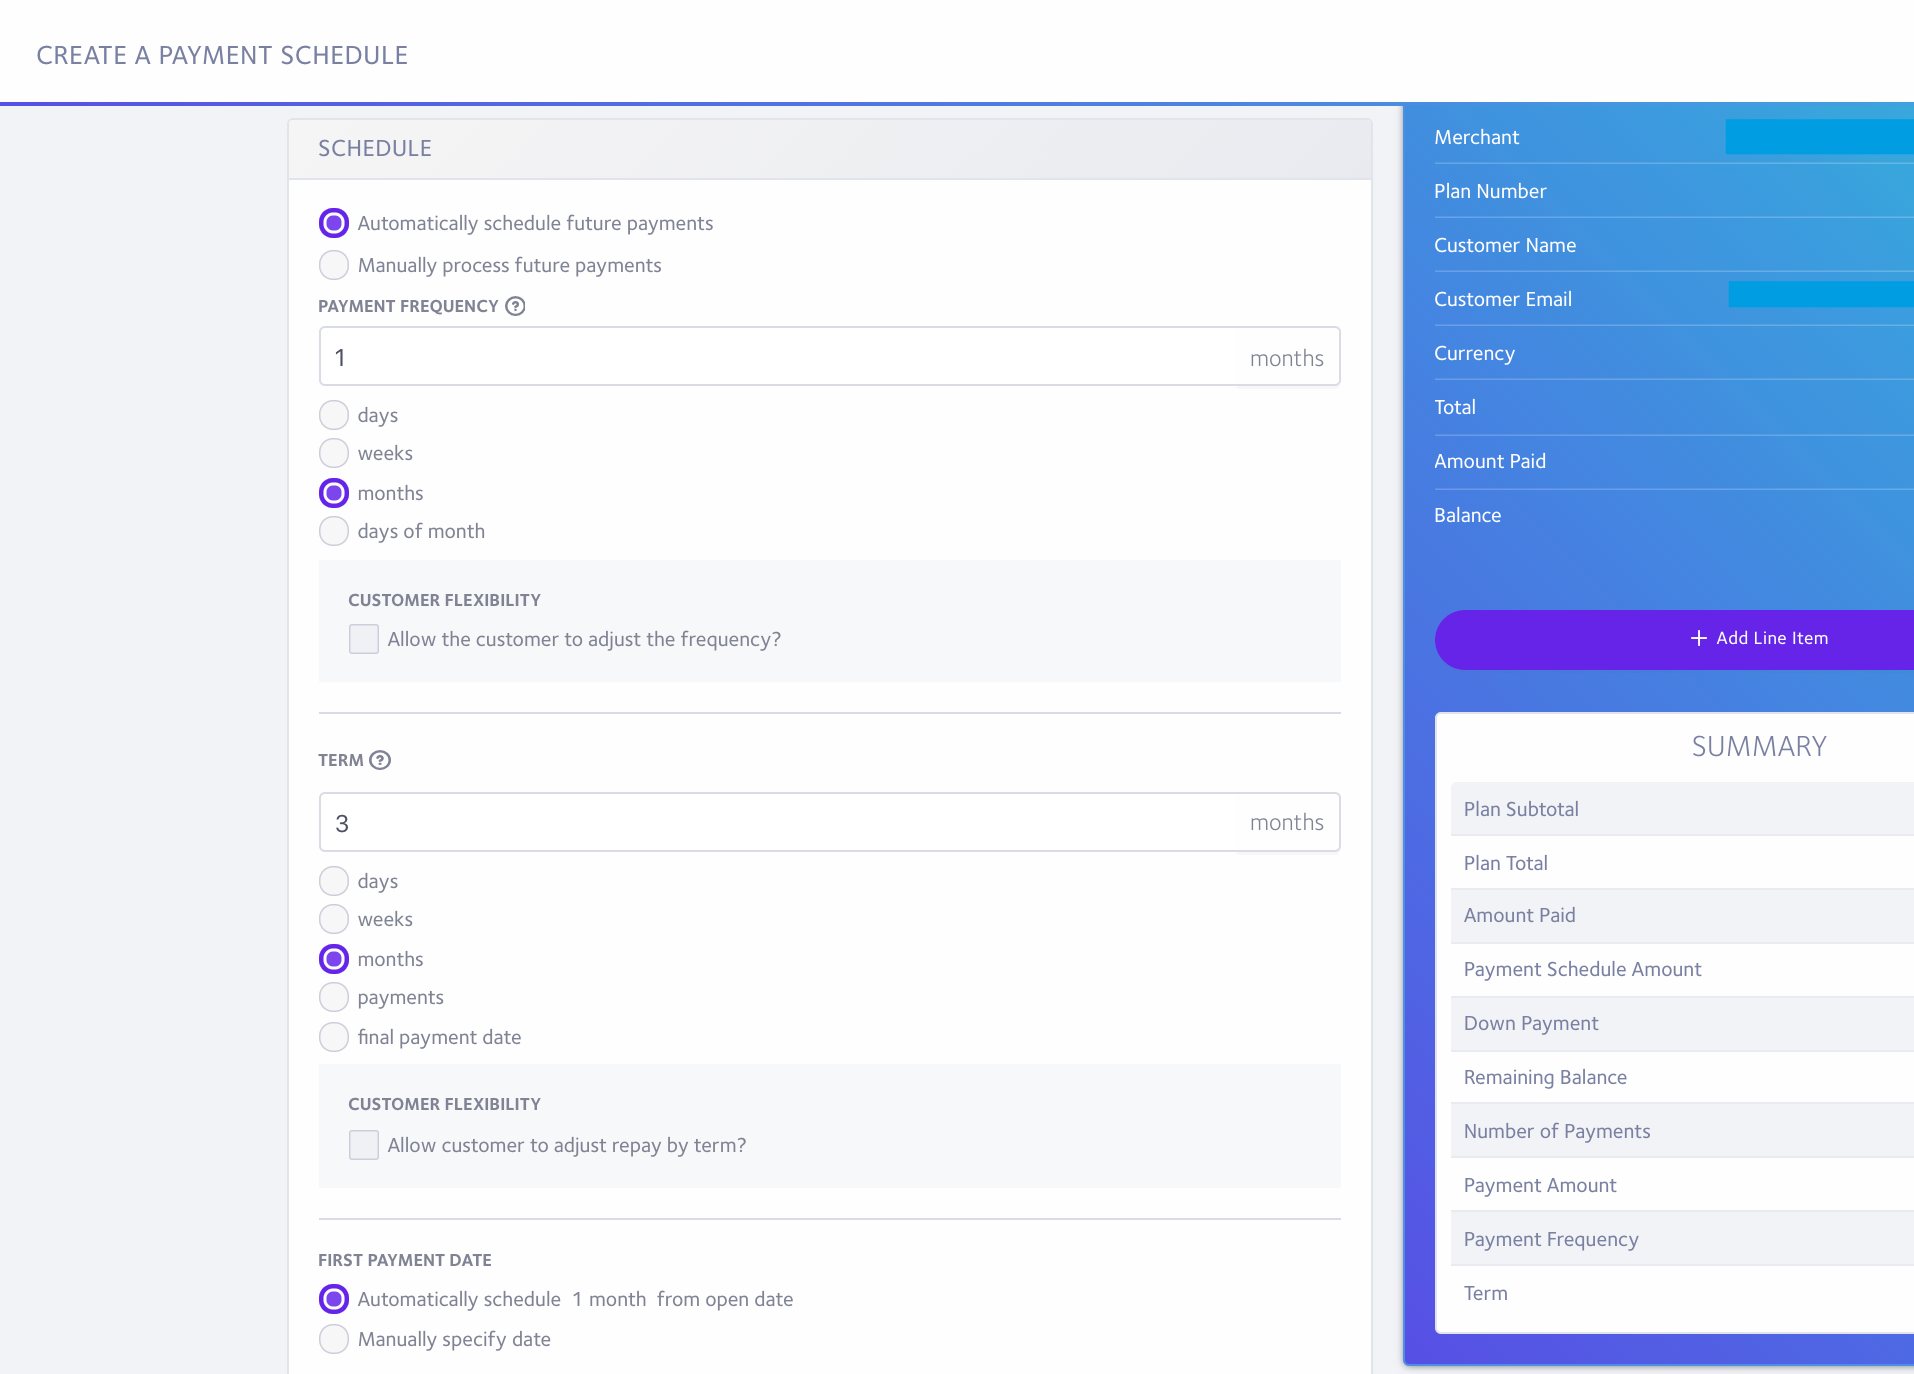The image size is (1914, 1374).
Task: Allow the customer to adjust the frequency
Action: pos(364,639)
